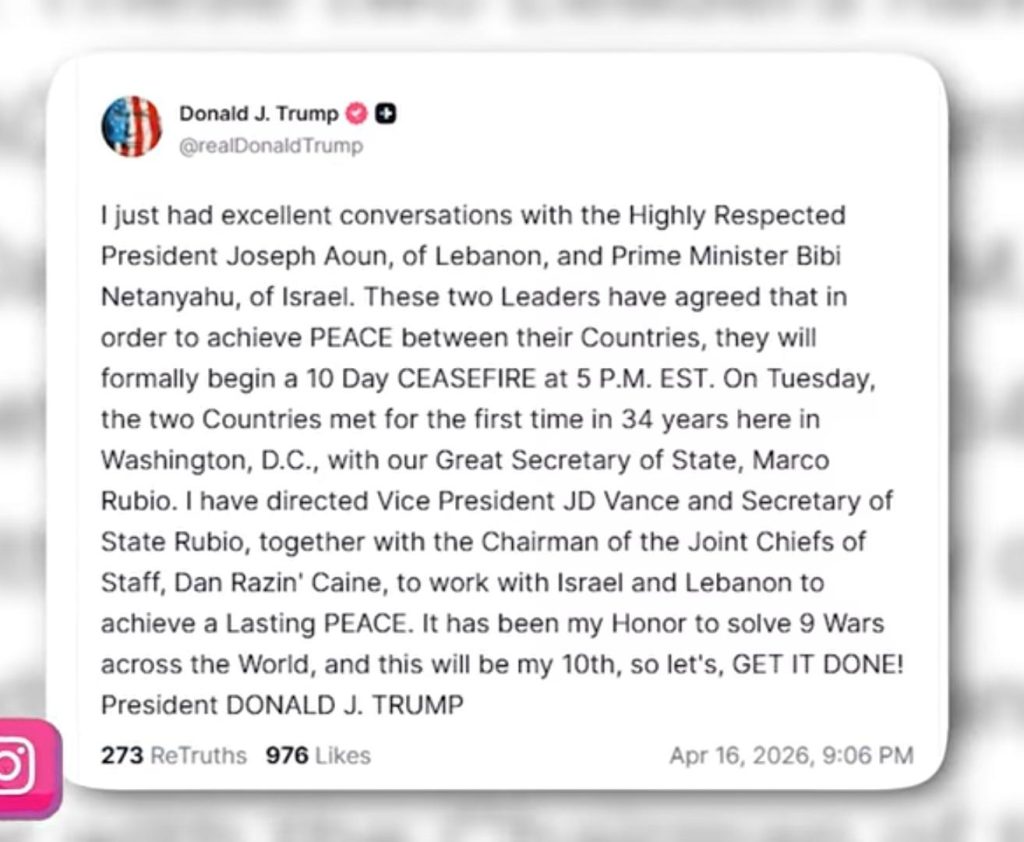Viewport: 1024px width, 842px height.
Task: View the 273 ReTruths count
Action: point(173,755)
